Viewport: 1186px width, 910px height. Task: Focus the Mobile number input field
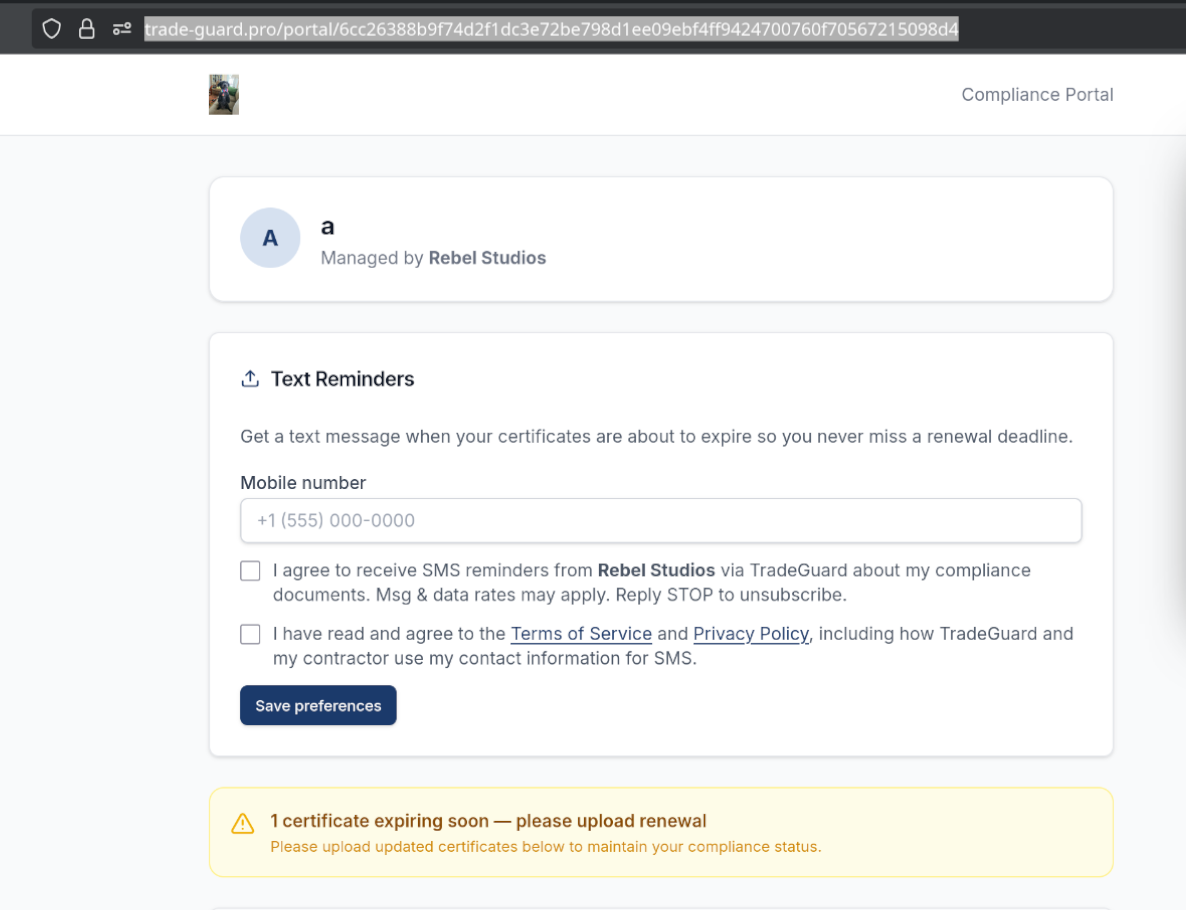(x=661, y=520)
